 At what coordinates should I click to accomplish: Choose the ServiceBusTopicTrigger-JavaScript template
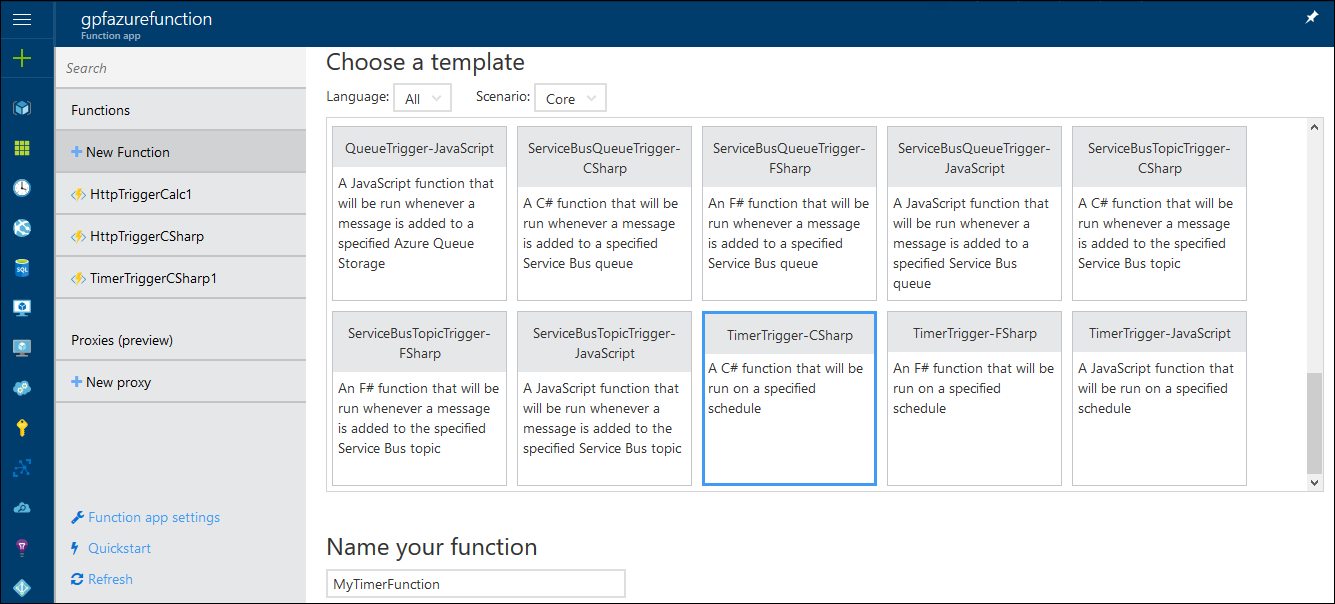[605, 398]
